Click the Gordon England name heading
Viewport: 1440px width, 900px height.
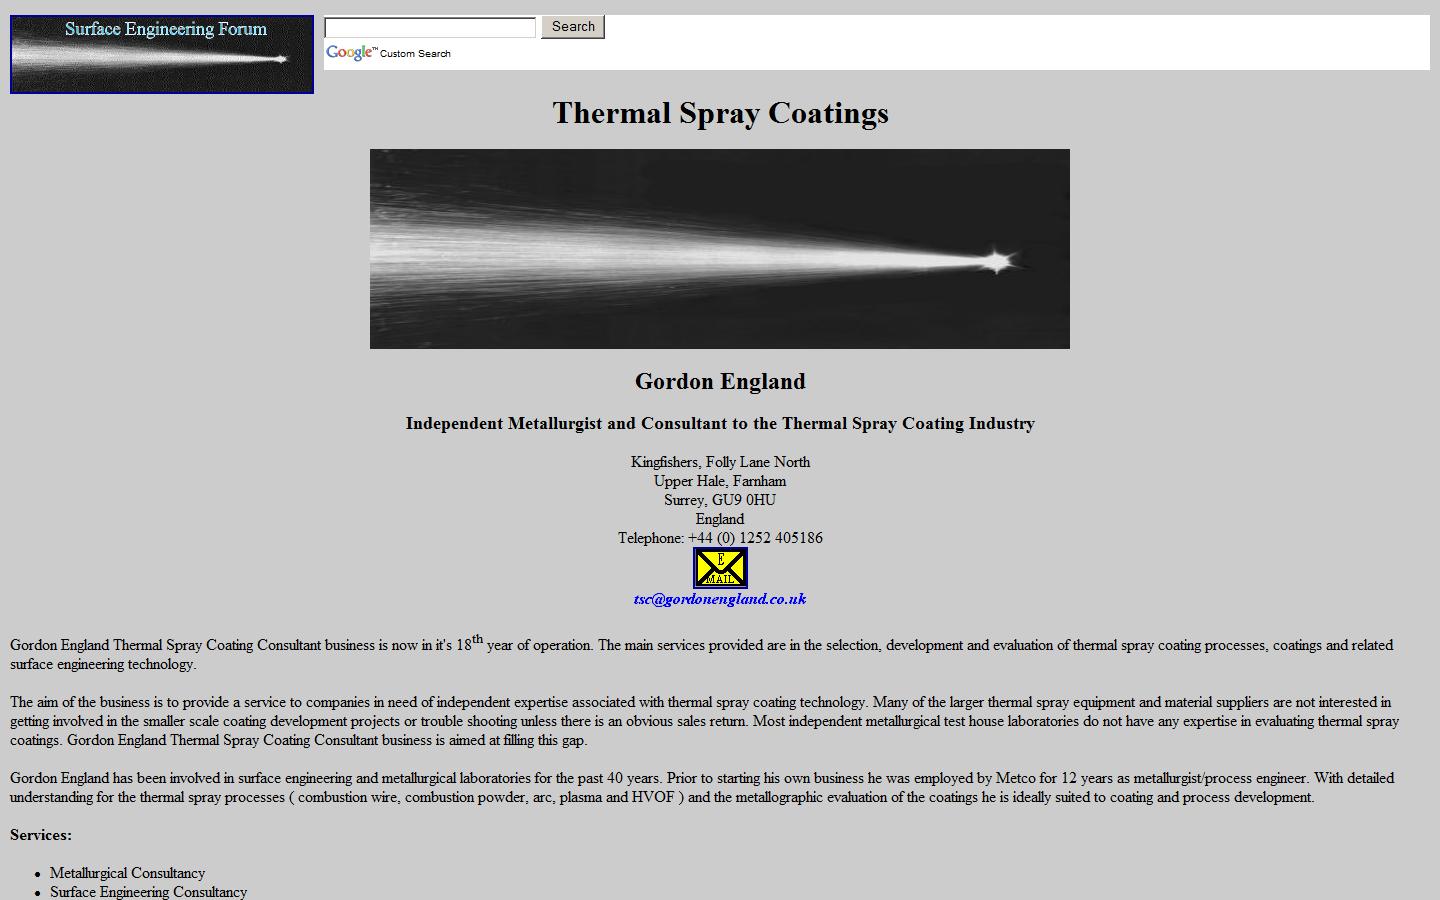tap(720, 381)
